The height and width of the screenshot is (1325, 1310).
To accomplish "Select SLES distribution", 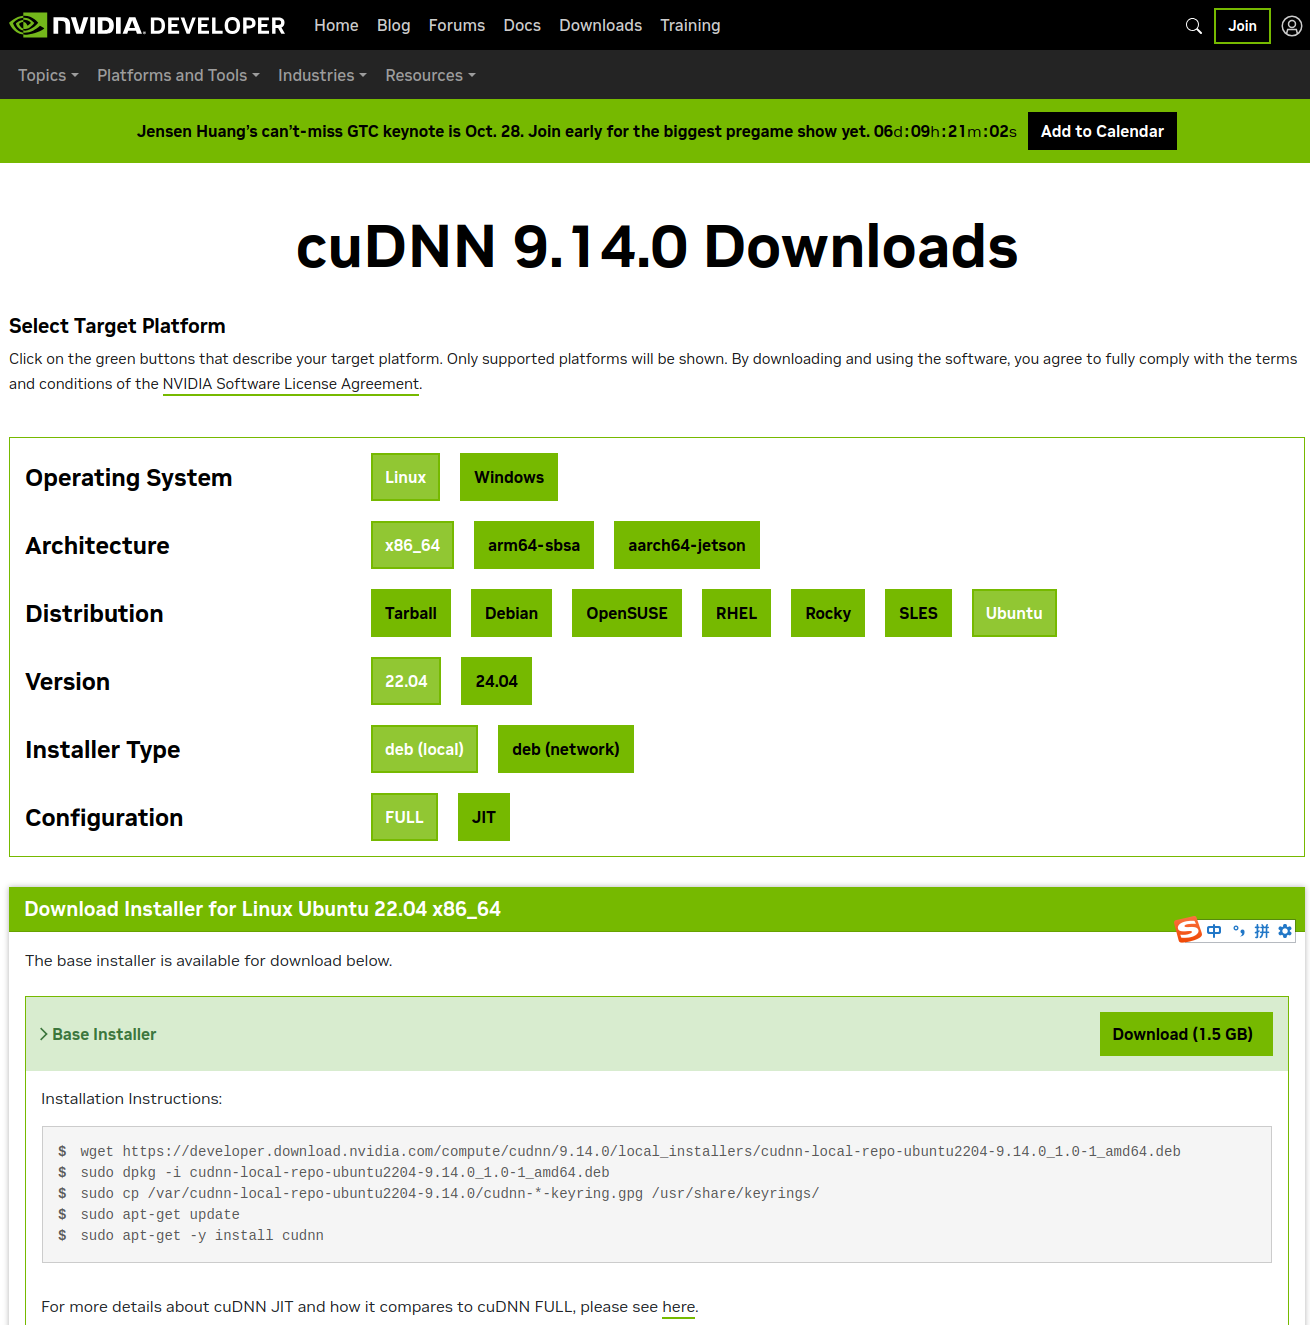I will tap(918, 613).
